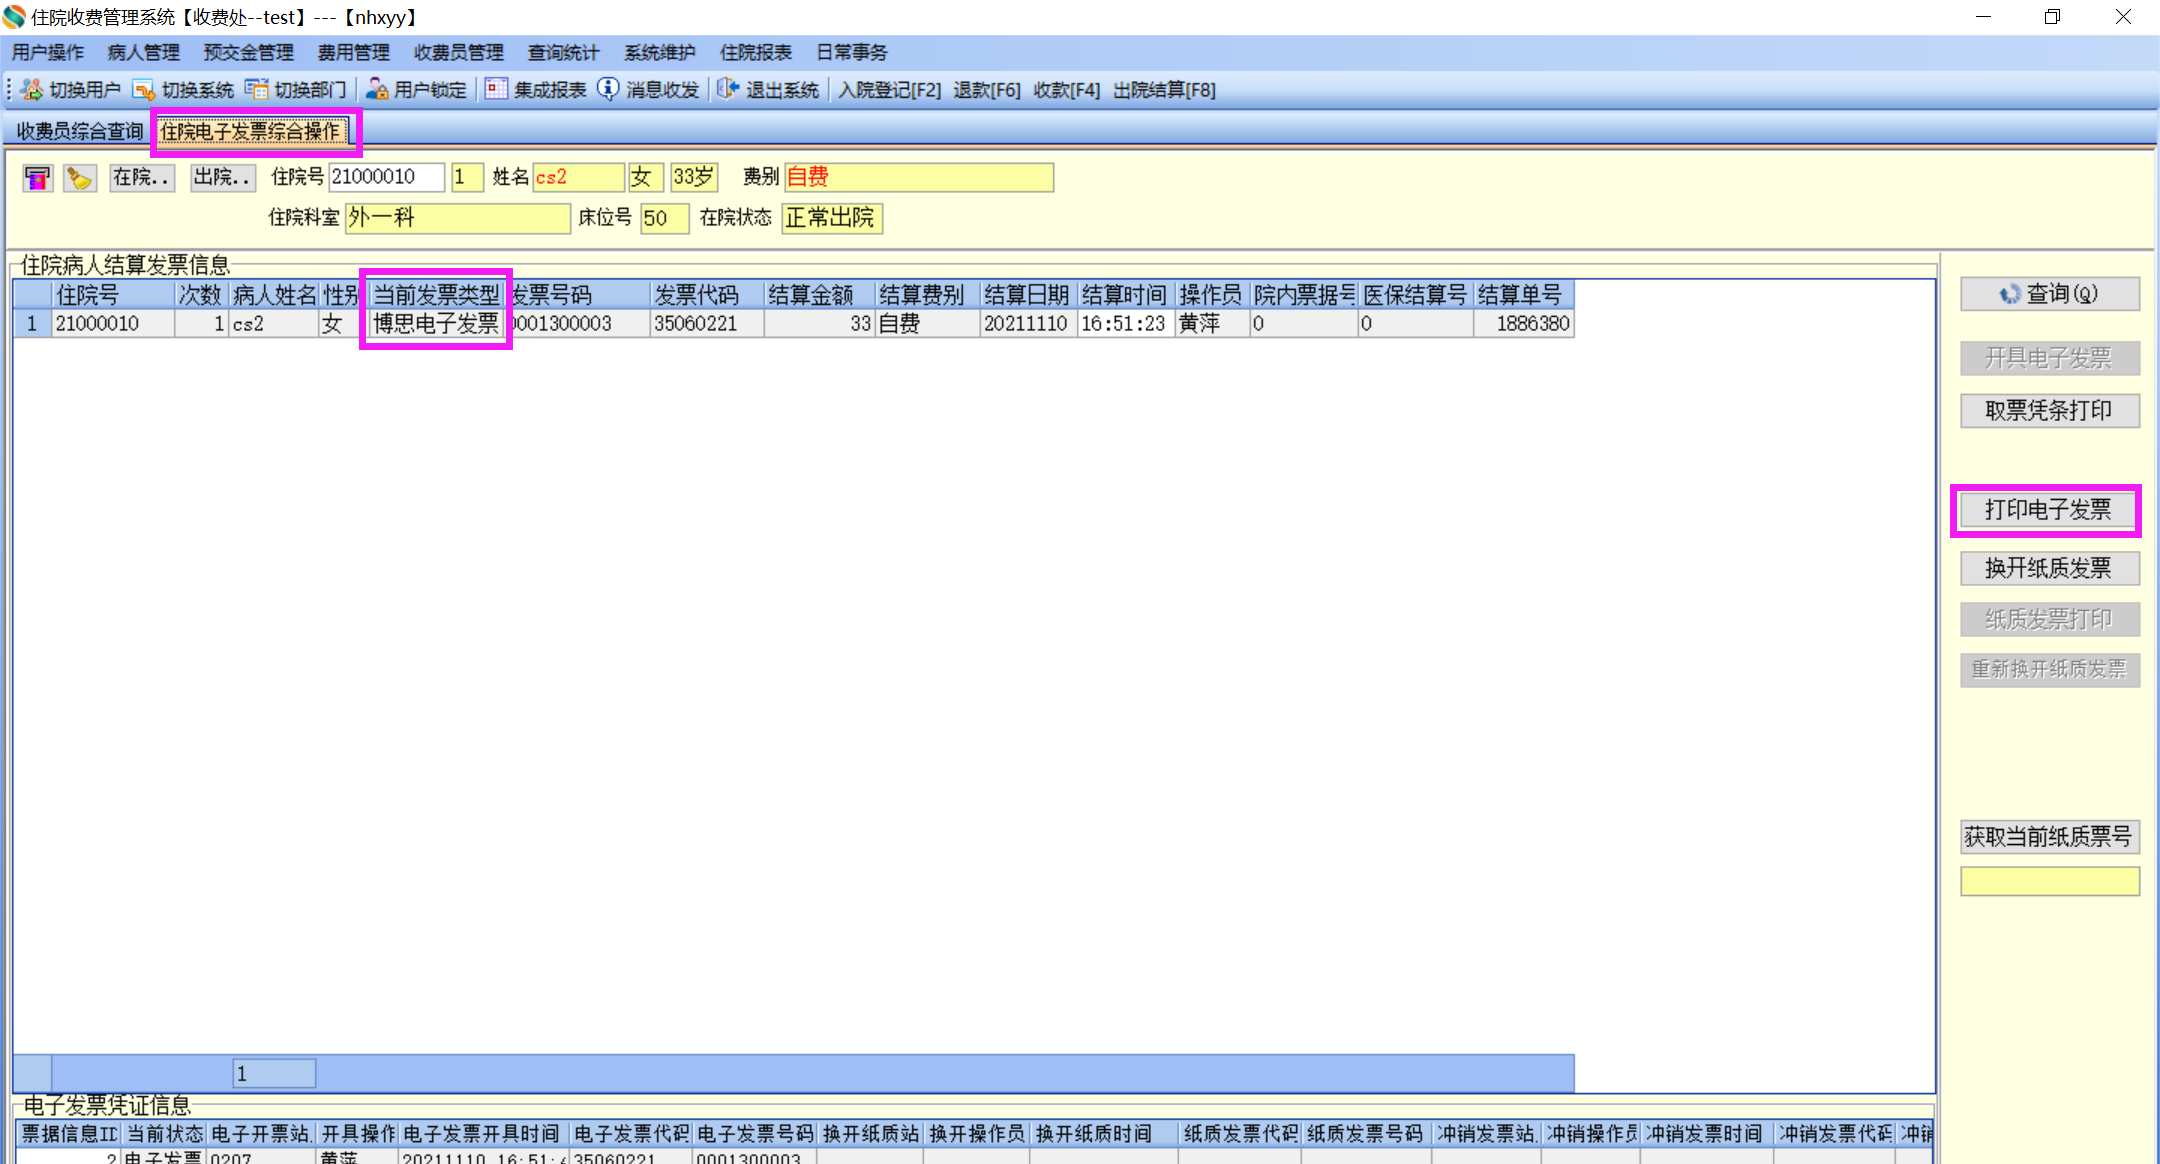Open the 出院.. patient picker
The height and width of the screenshot is (1164, 2160).
(x=222, y=178)
